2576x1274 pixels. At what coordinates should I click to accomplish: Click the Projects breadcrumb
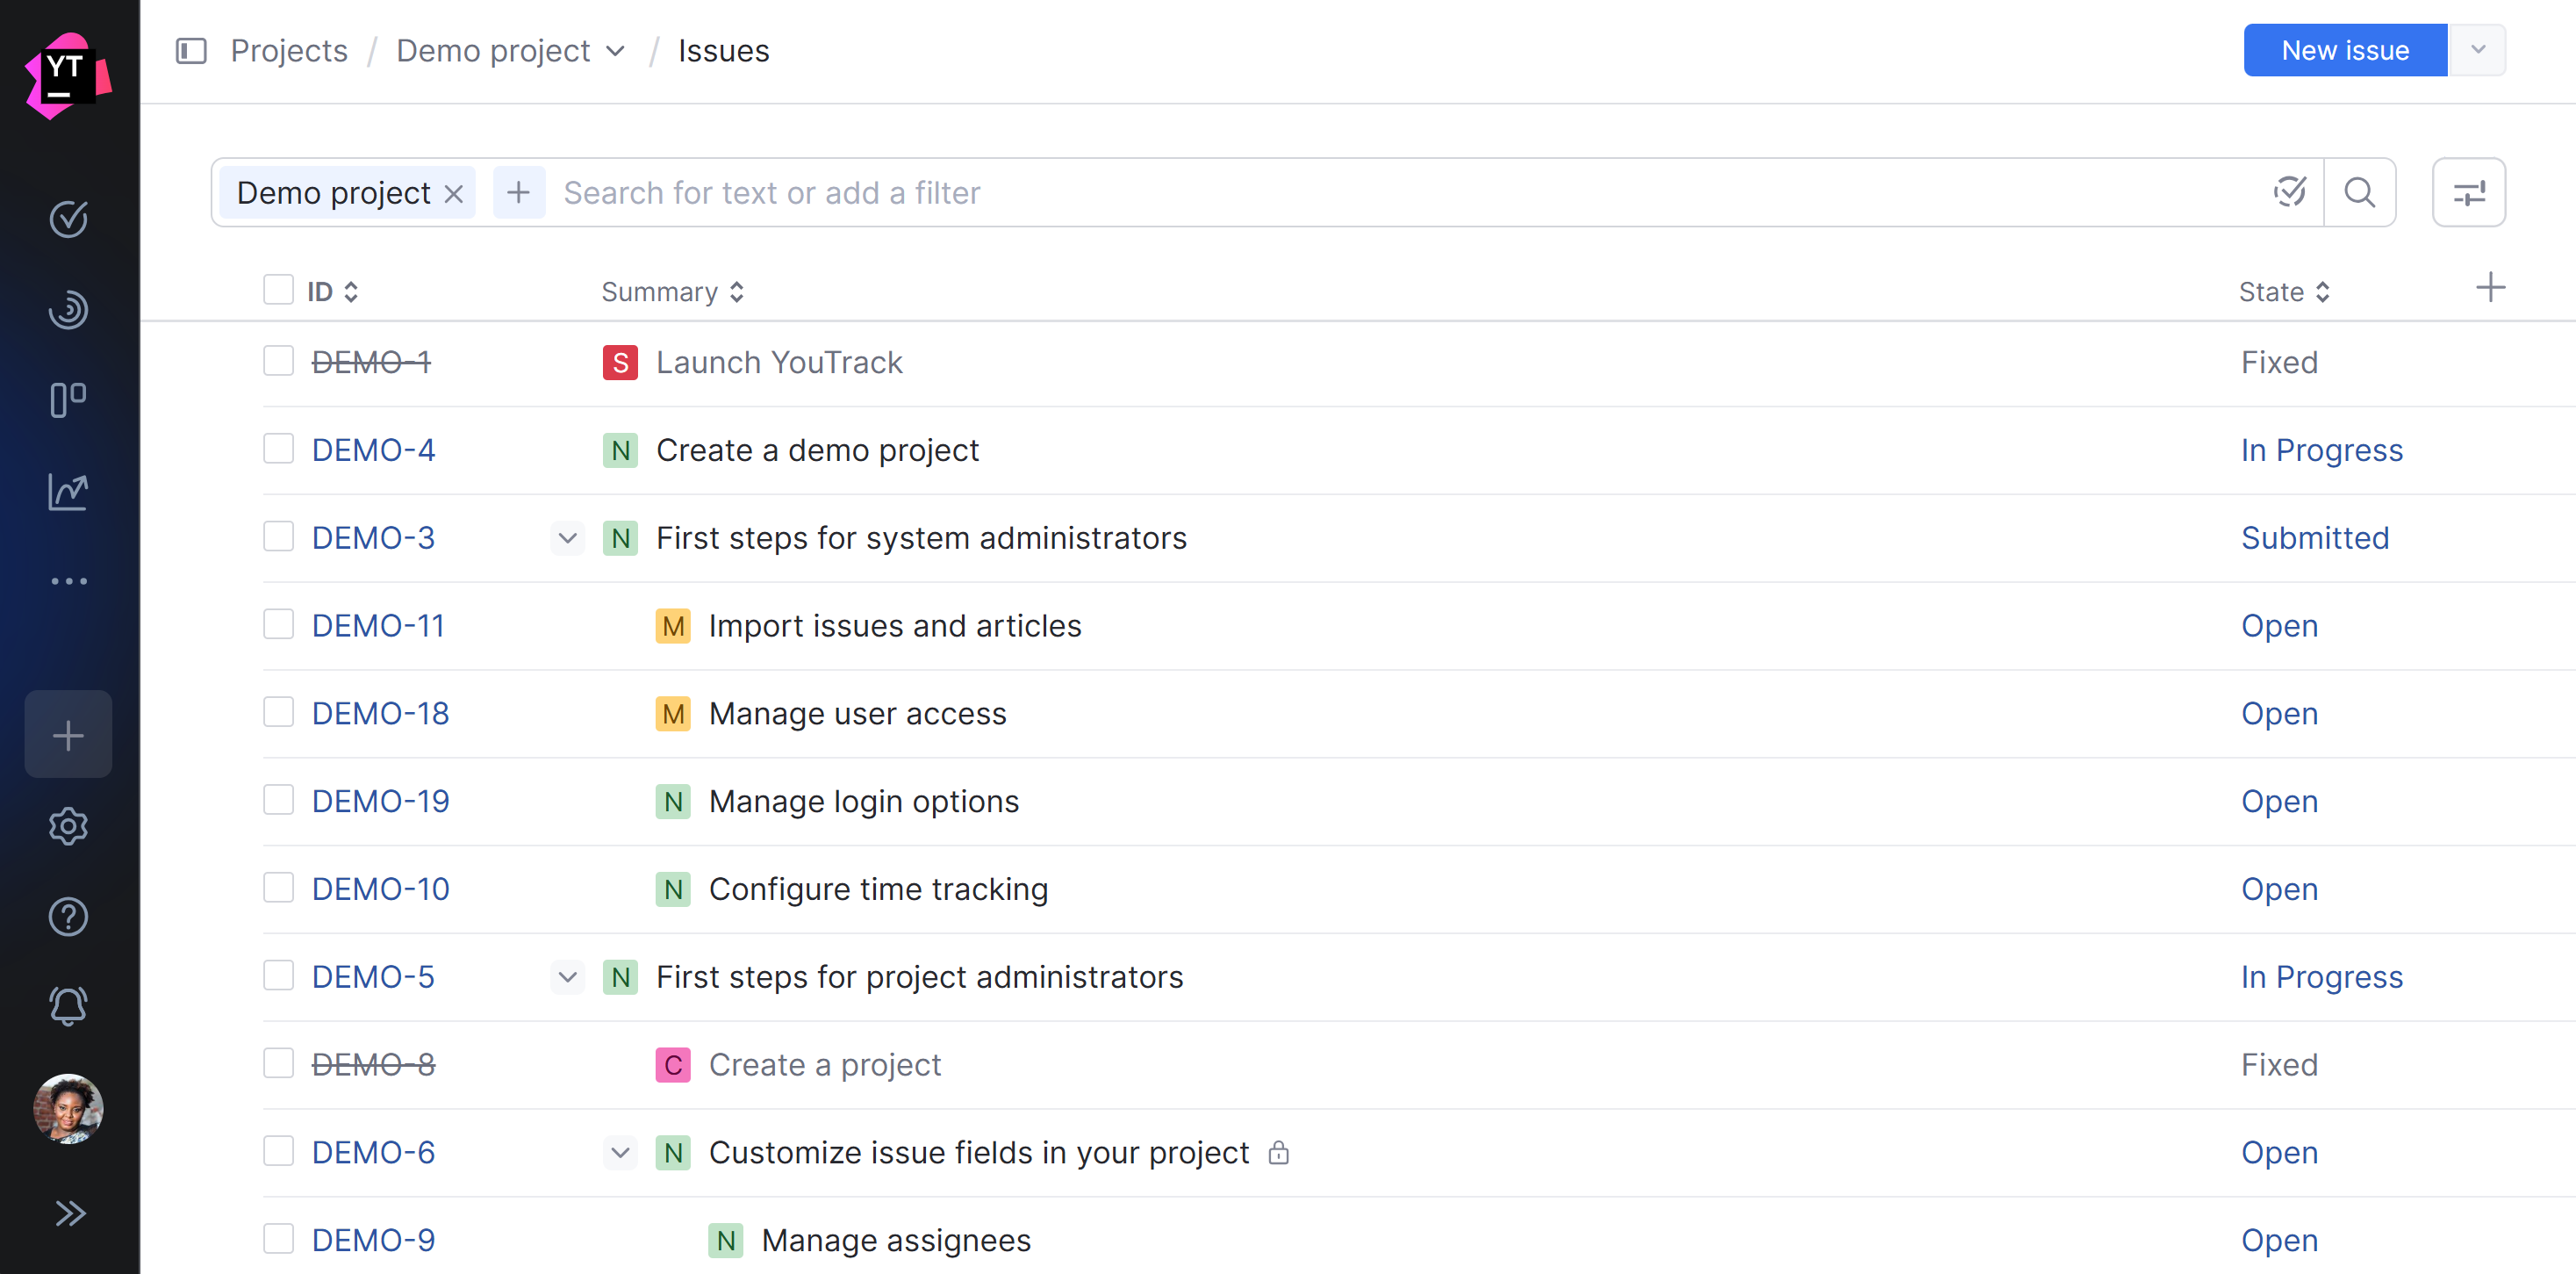point(288,50)
